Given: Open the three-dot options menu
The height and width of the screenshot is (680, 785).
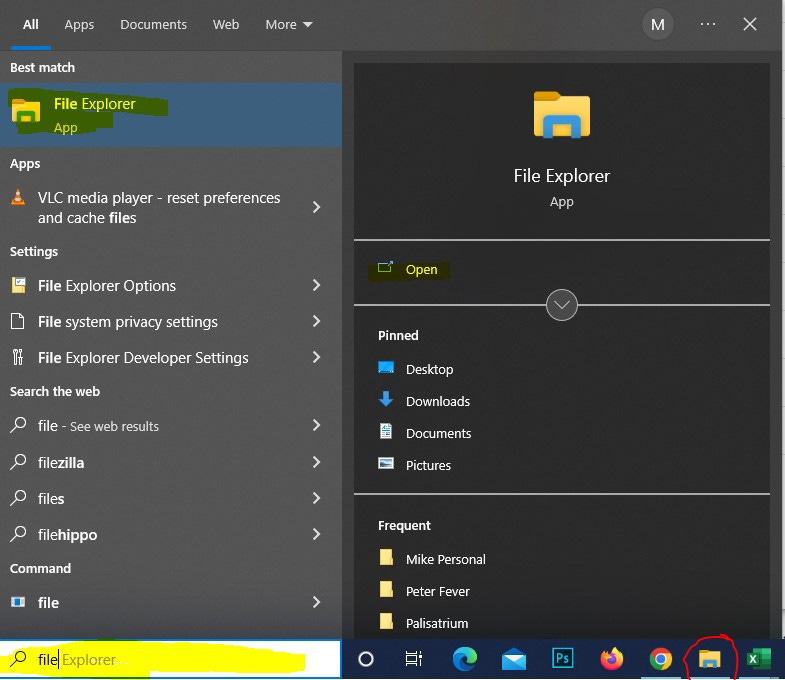Looking at the screenshot, I should [x=708, y=24].
